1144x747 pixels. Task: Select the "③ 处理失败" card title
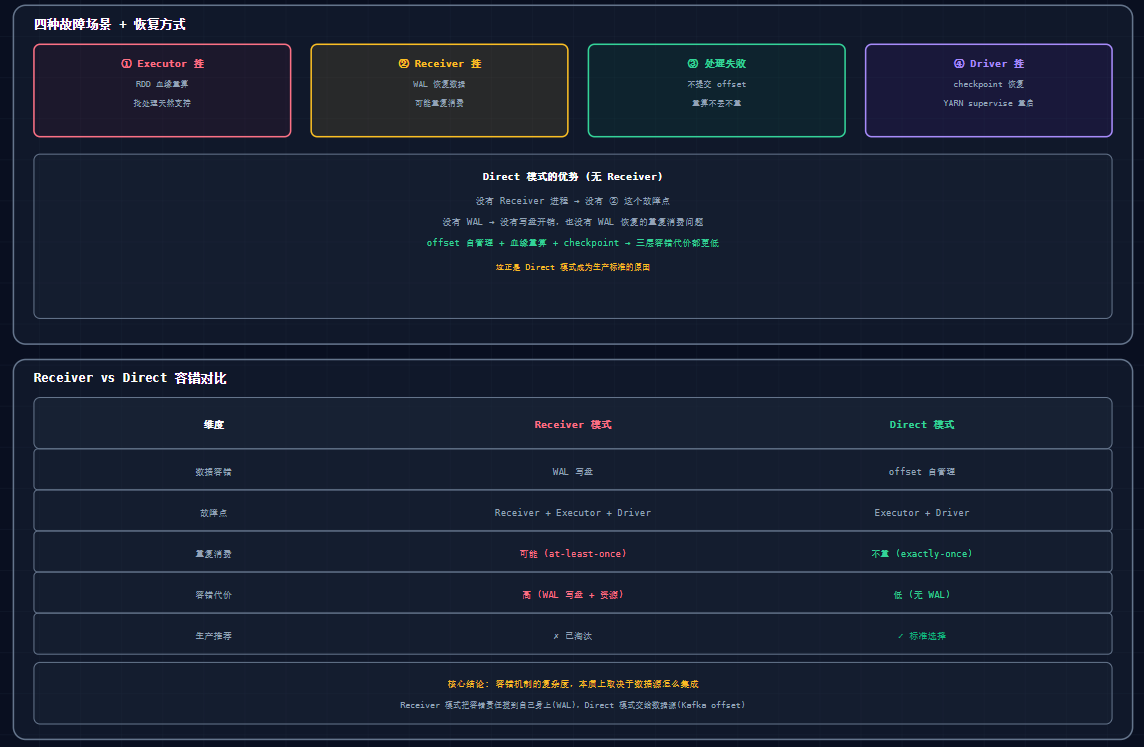(x=716, y=63)
